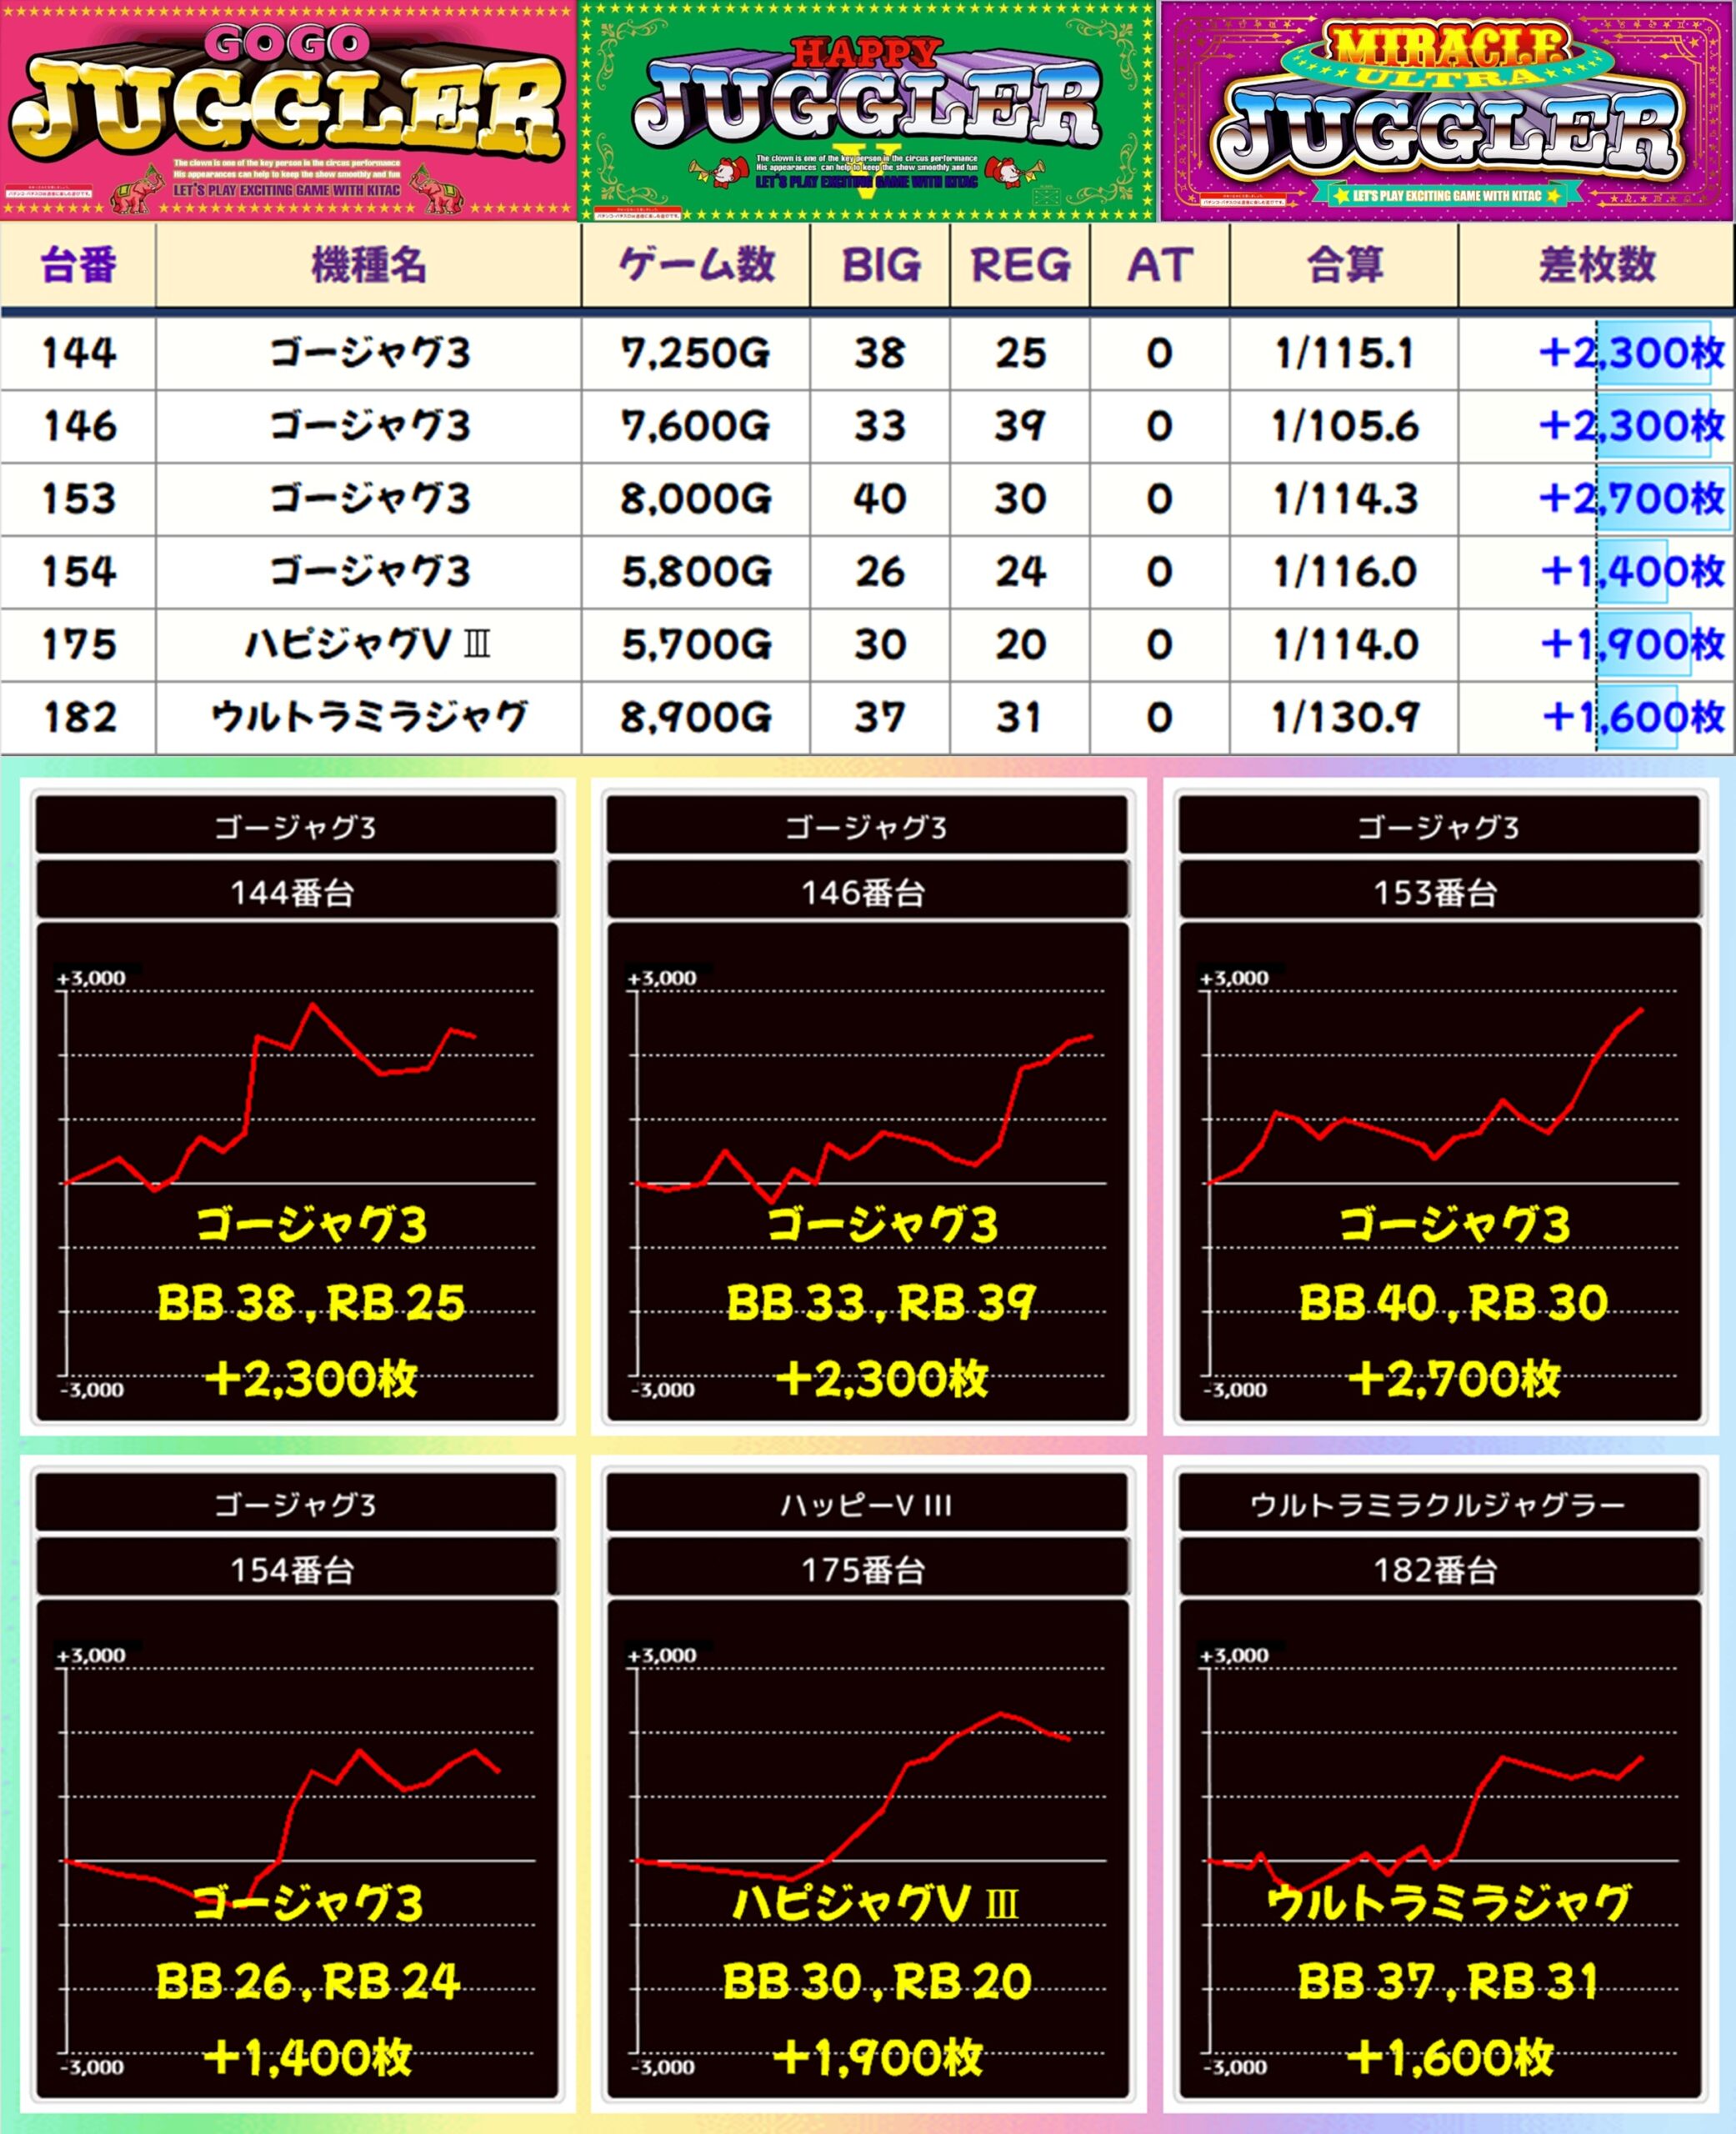Click the +2,700枚 cell for machine 153
The height and width of the screenshot is (2134, 1736).
coord(1632,498)
